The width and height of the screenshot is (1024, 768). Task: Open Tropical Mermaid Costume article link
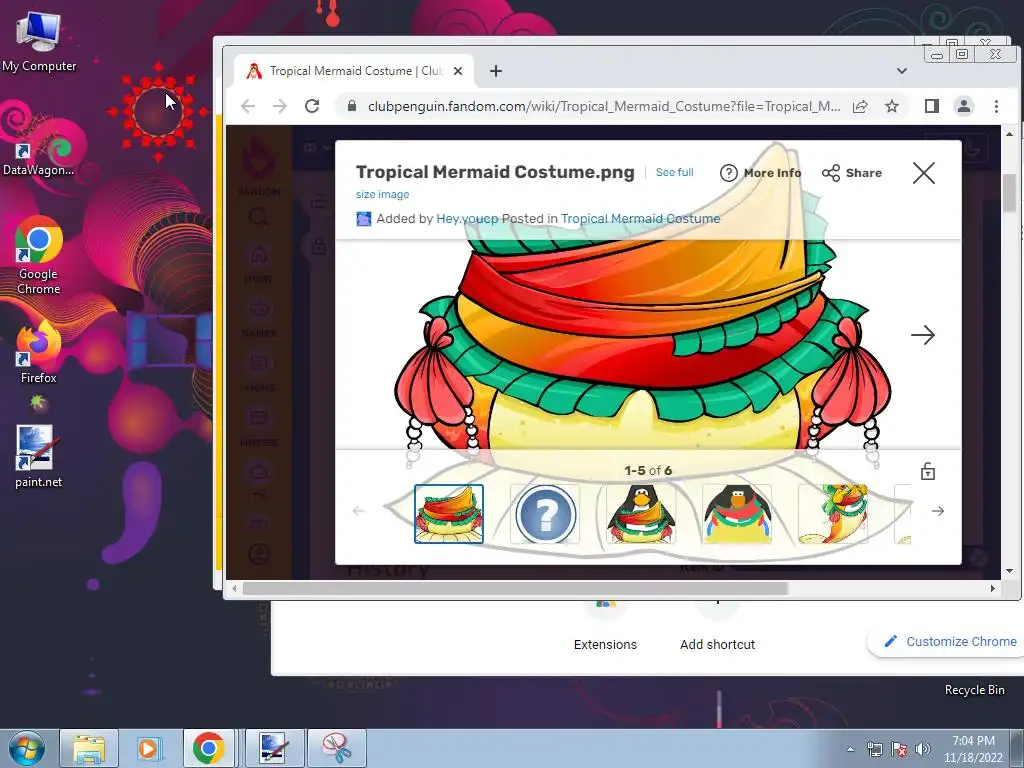(640, 219)
